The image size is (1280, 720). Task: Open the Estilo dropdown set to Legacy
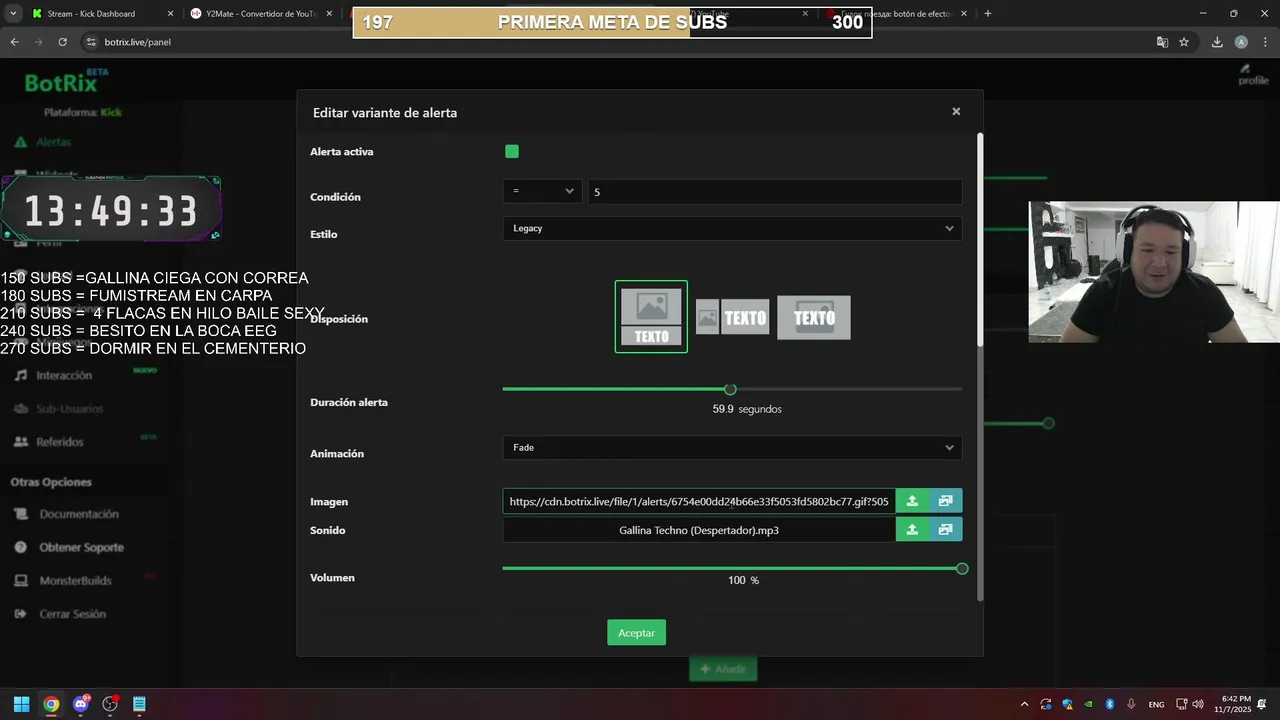tap(732, 228)
